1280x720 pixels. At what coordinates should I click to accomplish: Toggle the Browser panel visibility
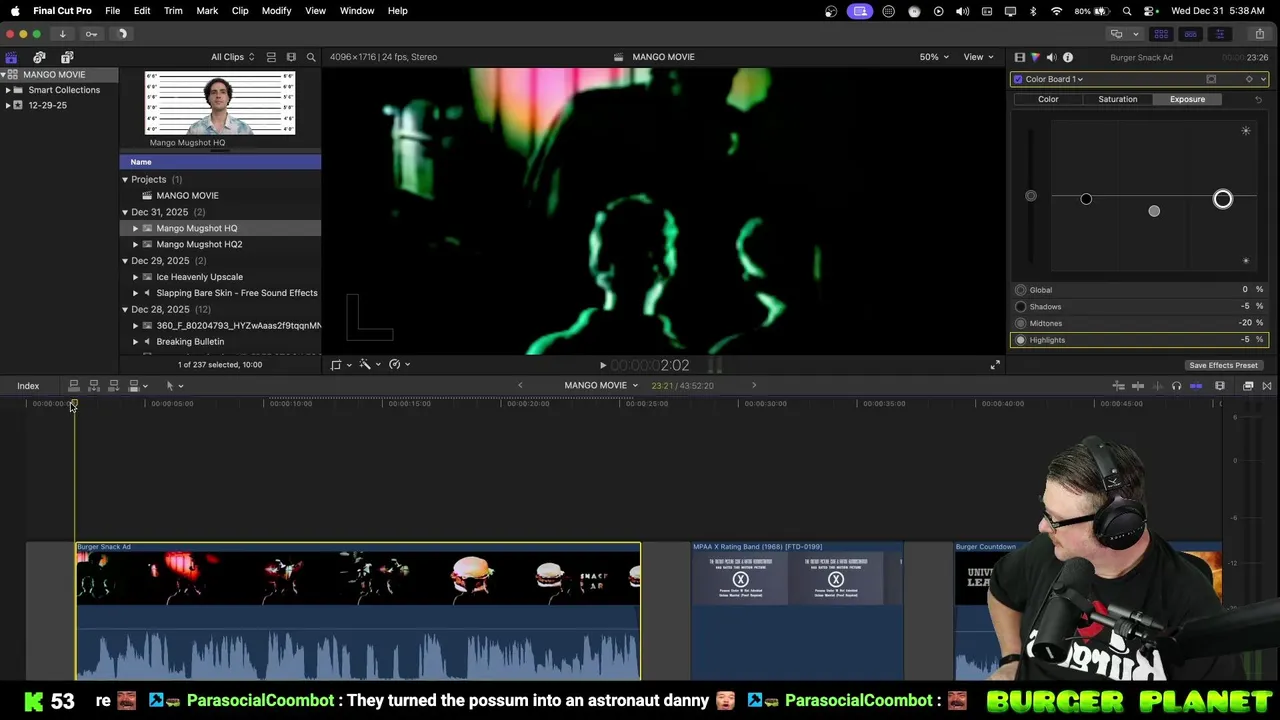(1161, 34)
